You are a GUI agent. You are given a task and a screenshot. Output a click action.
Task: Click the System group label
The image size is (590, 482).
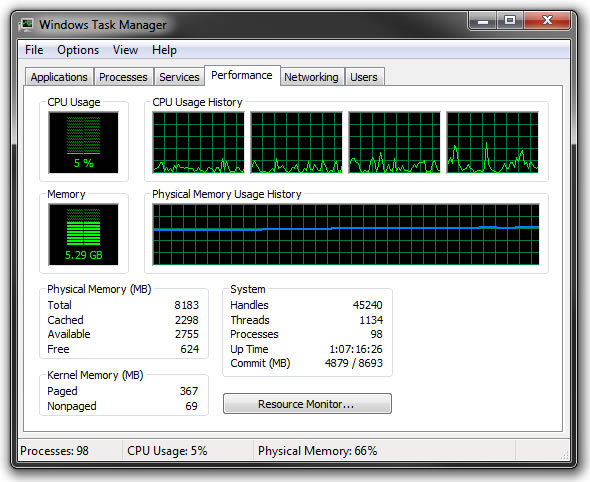(x=248, y=289)
